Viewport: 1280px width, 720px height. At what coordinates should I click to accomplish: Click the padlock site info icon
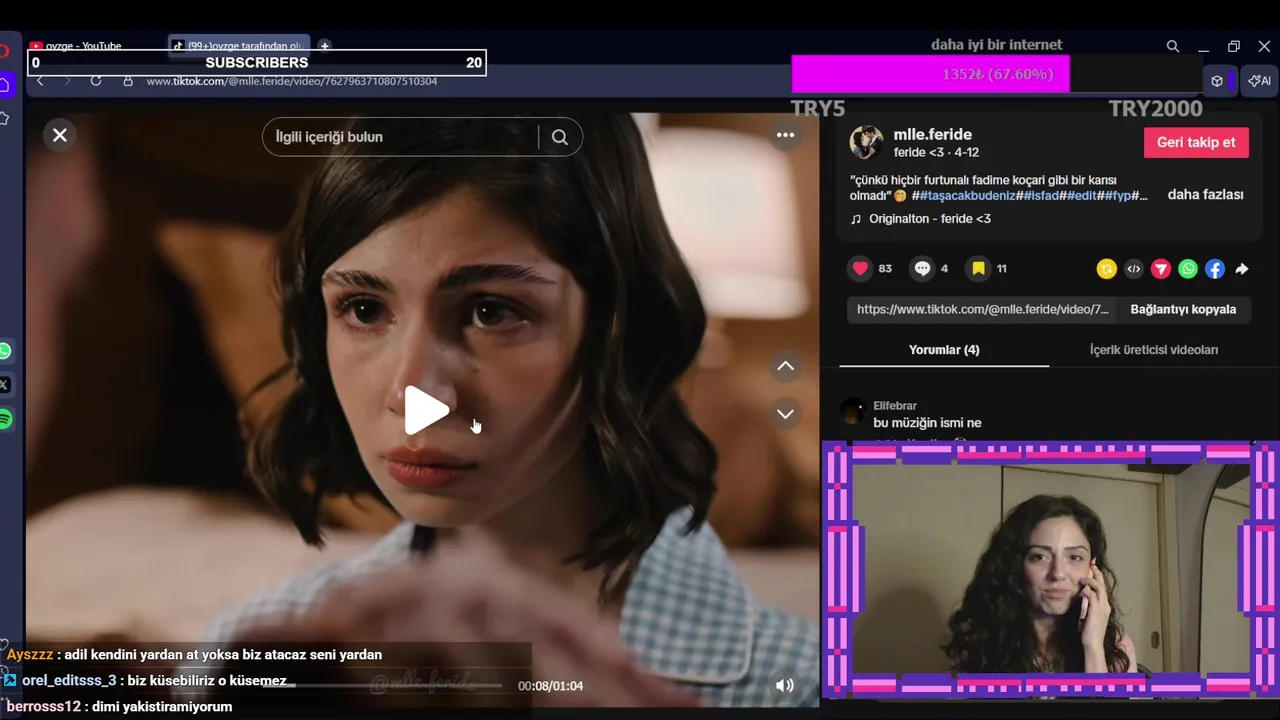pyautogui.click(x=128, y=81)
